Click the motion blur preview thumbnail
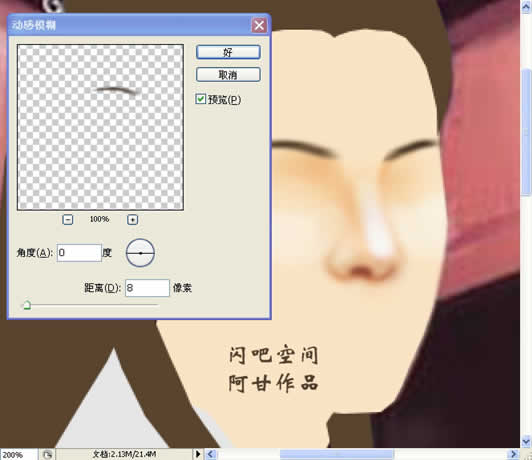 click(100, 127)
